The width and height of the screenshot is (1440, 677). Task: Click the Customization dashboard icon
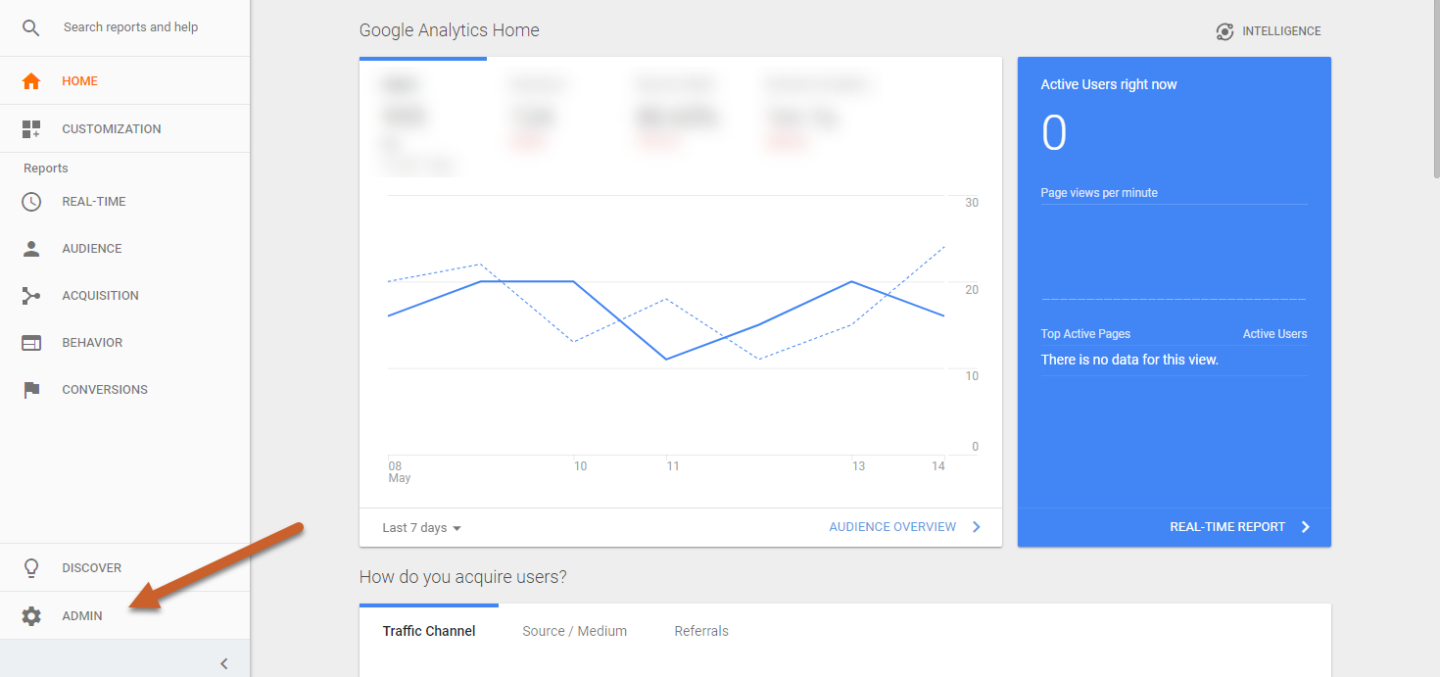(31, 129)
